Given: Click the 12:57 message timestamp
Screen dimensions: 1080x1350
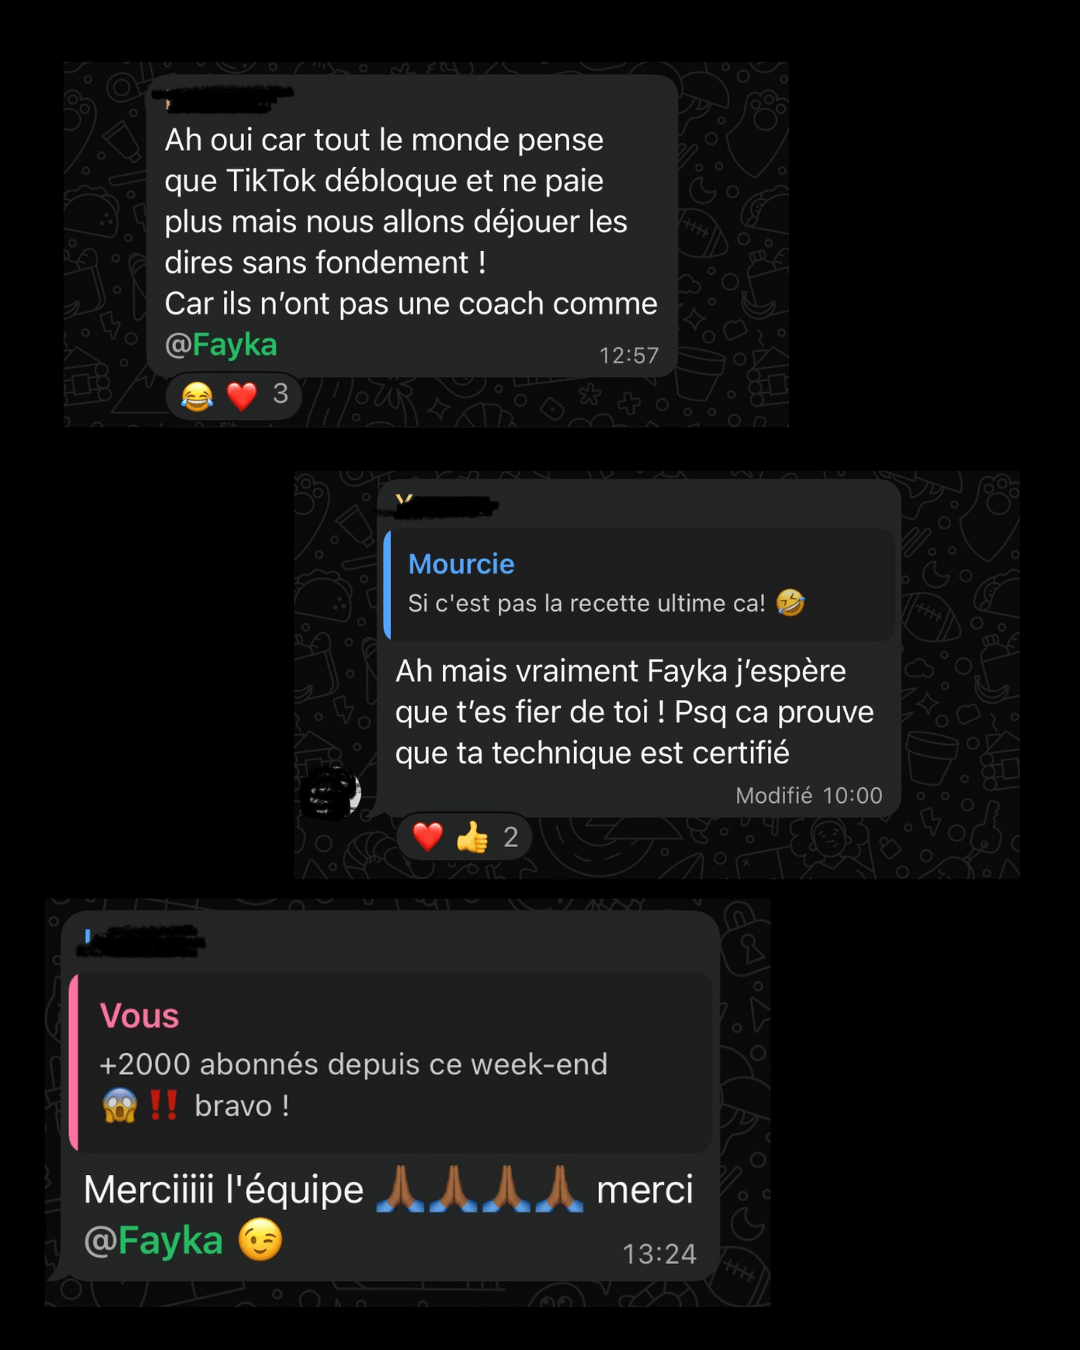Looking at the screenshot, I should pyautogui.click(x=629, y=355).
